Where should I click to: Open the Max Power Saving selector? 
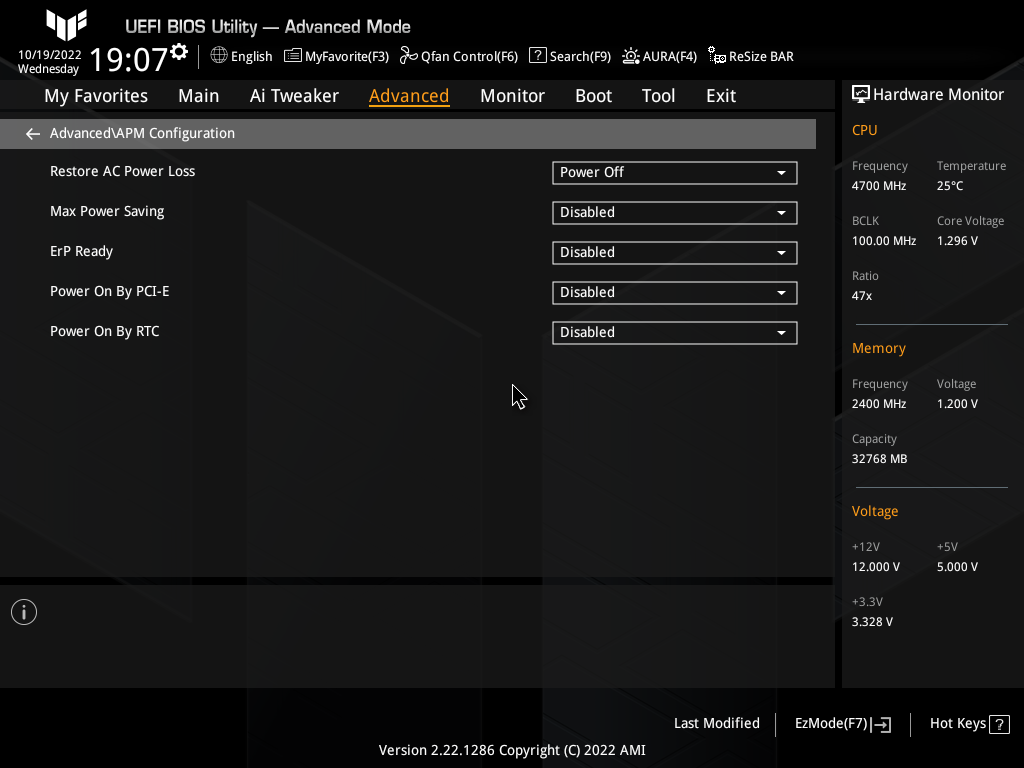click(674, 212)
